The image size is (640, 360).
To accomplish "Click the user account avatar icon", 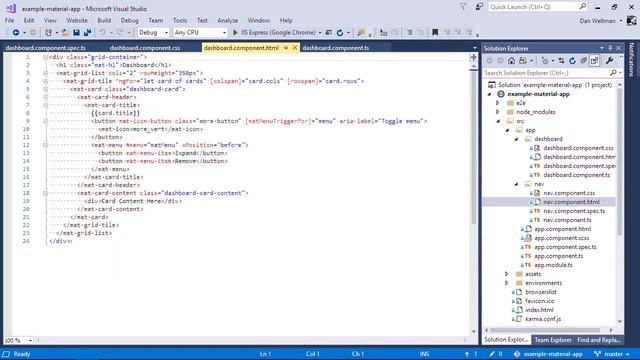I will tap(631, 20).
